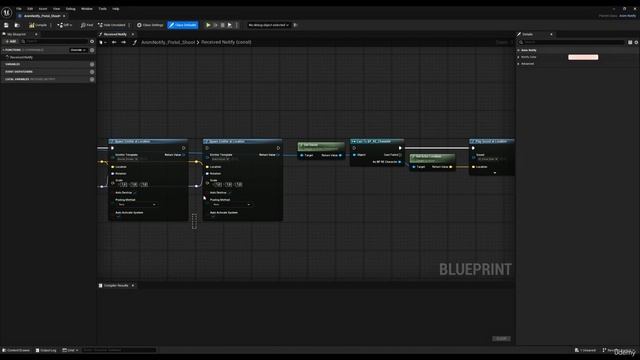Click the Notify Color swatch
640x360 pixels.
coord(583,57)
